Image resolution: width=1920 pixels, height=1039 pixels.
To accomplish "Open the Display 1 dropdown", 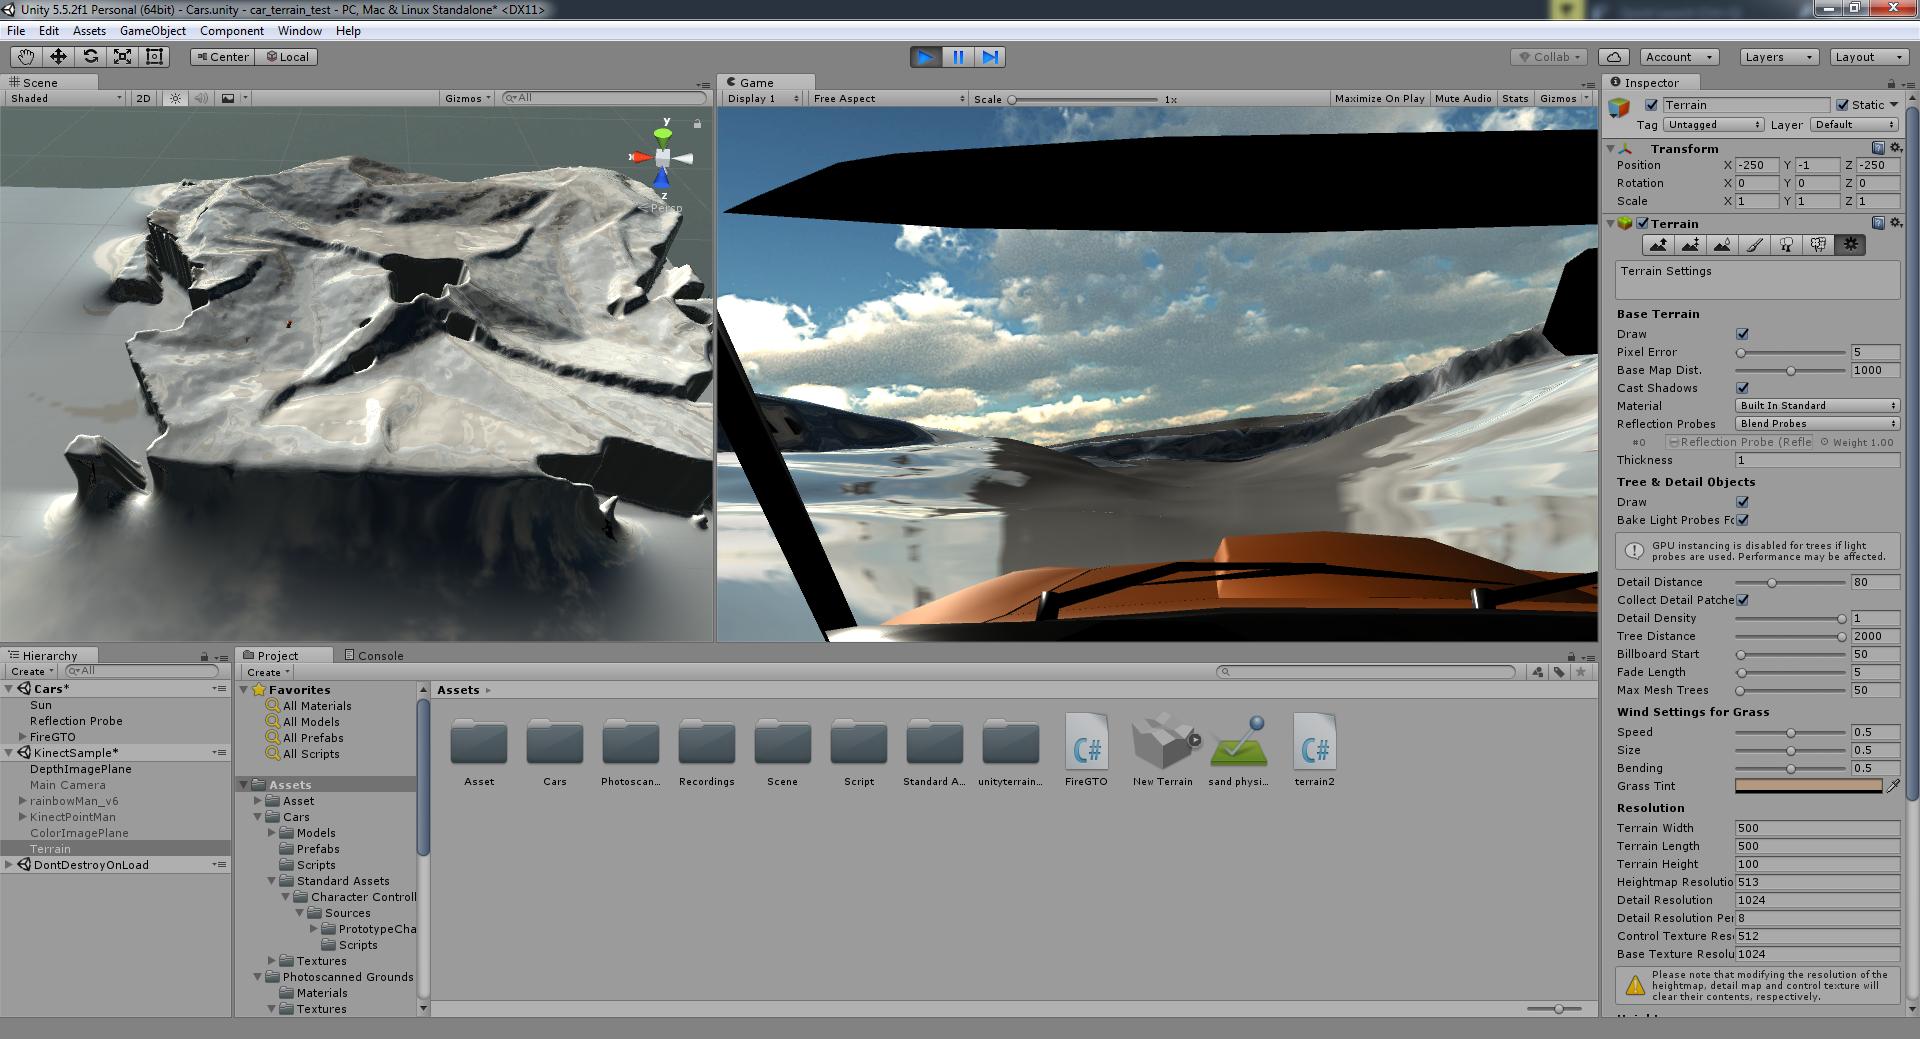I will [763, 98].
